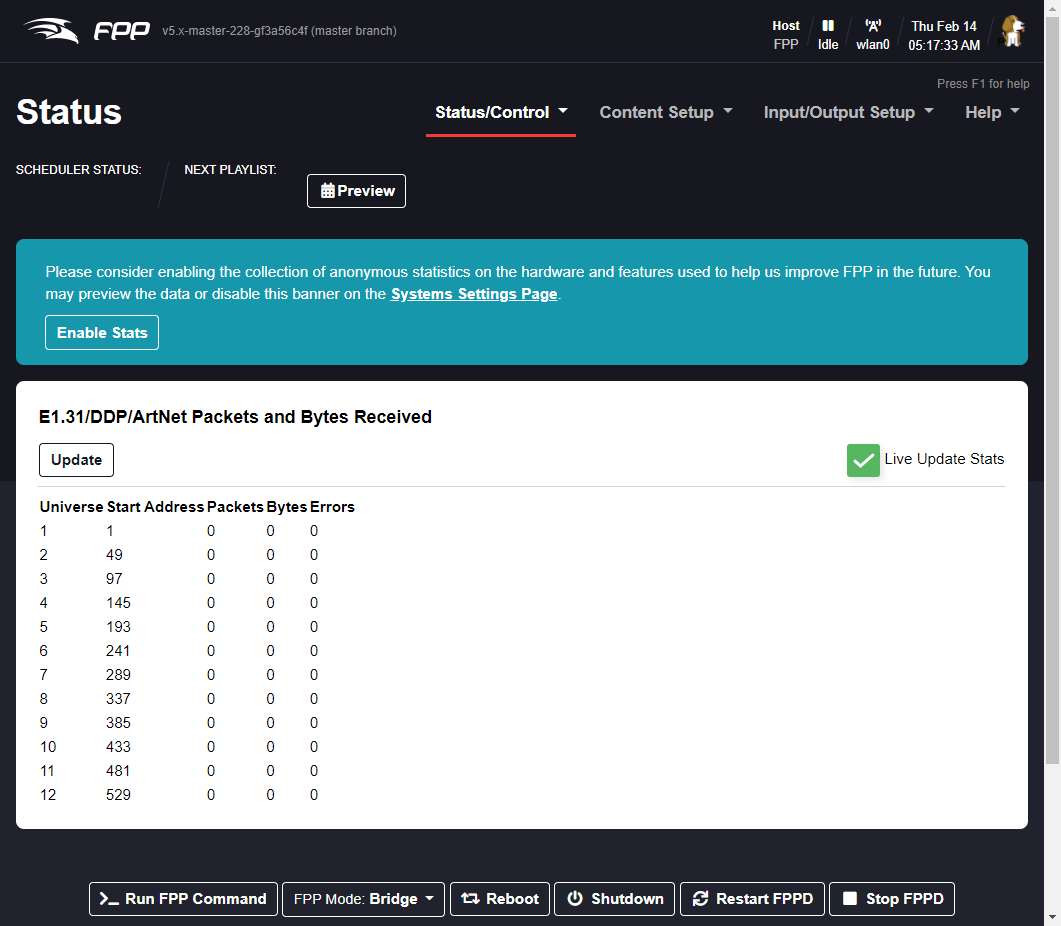Click the FPP falcon logo

coord(52,31)
